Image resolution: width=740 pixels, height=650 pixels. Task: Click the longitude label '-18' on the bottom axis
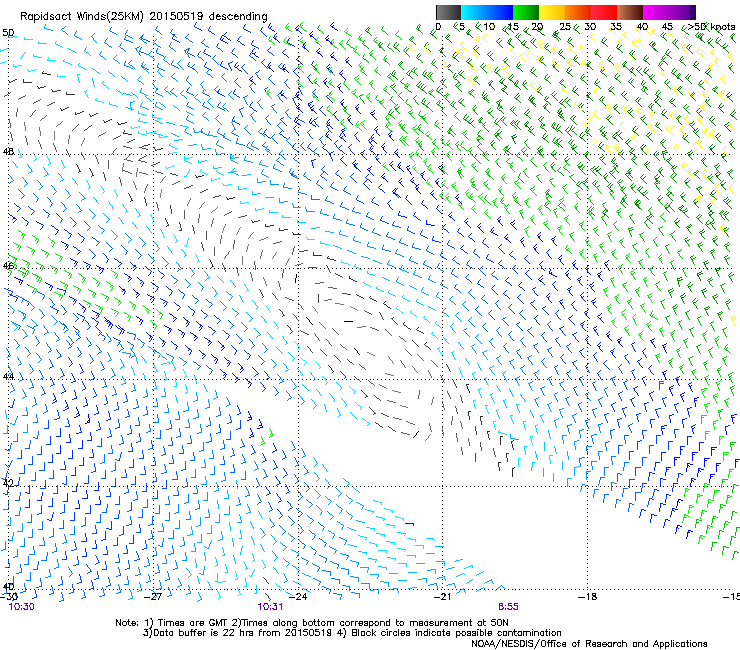click(587, 597)
